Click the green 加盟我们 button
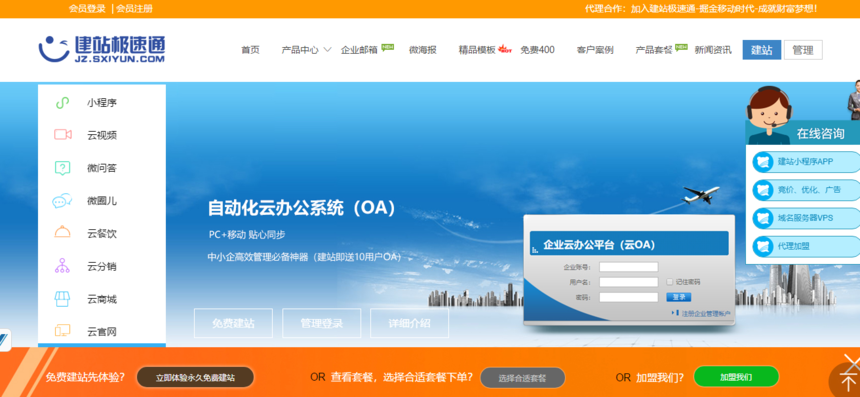Image resolution: width=860 pixels, height=397 pixels. coord(736,377)
